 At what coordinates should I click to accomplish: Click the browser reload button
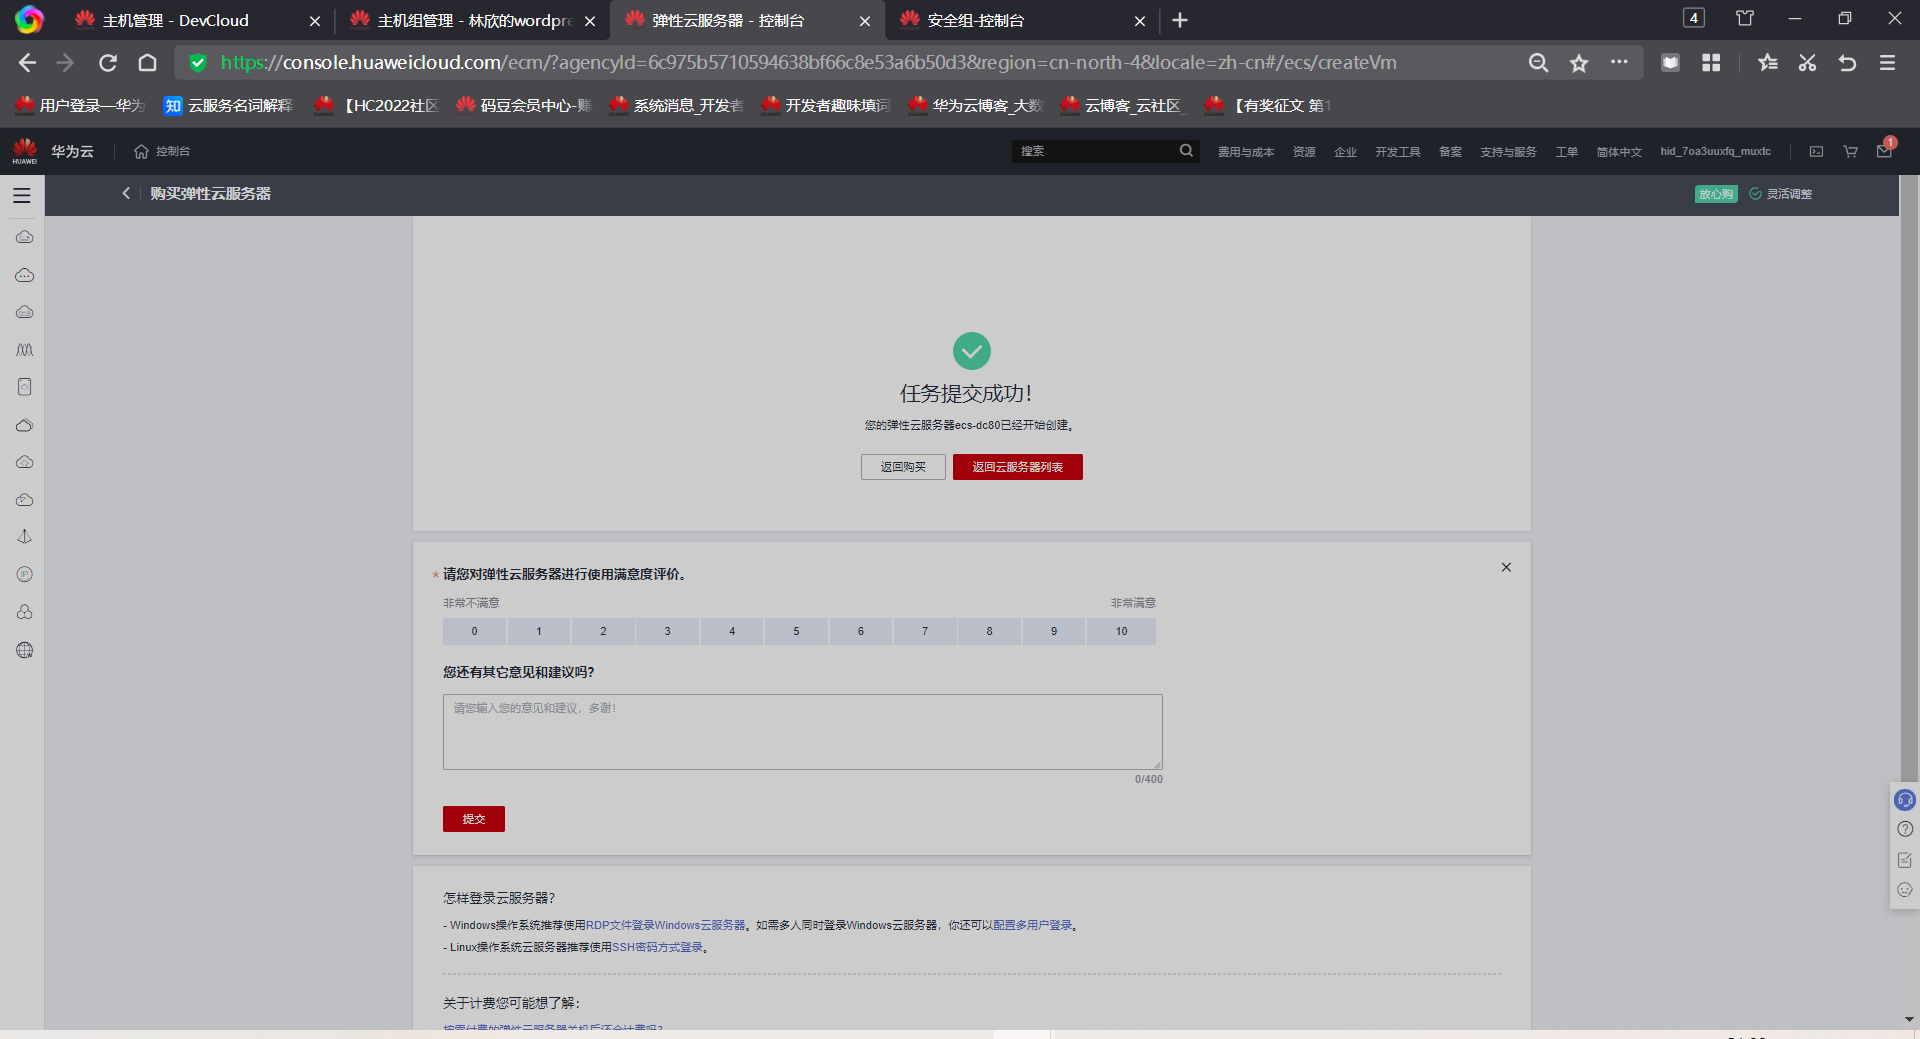click(x=108, y=63)
